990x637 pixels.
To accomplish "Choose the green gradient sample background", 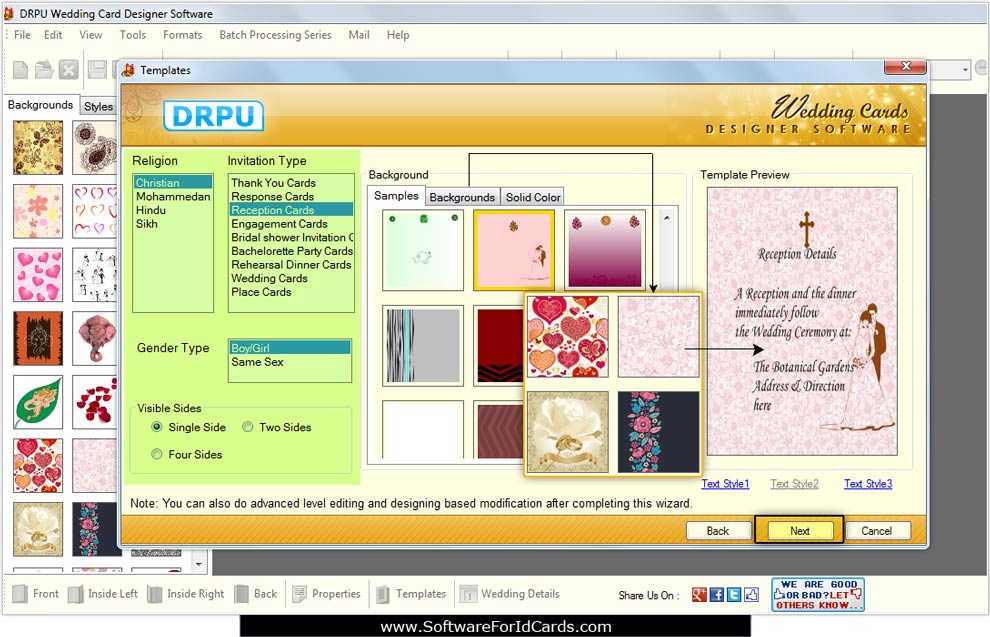I will 423,250.
